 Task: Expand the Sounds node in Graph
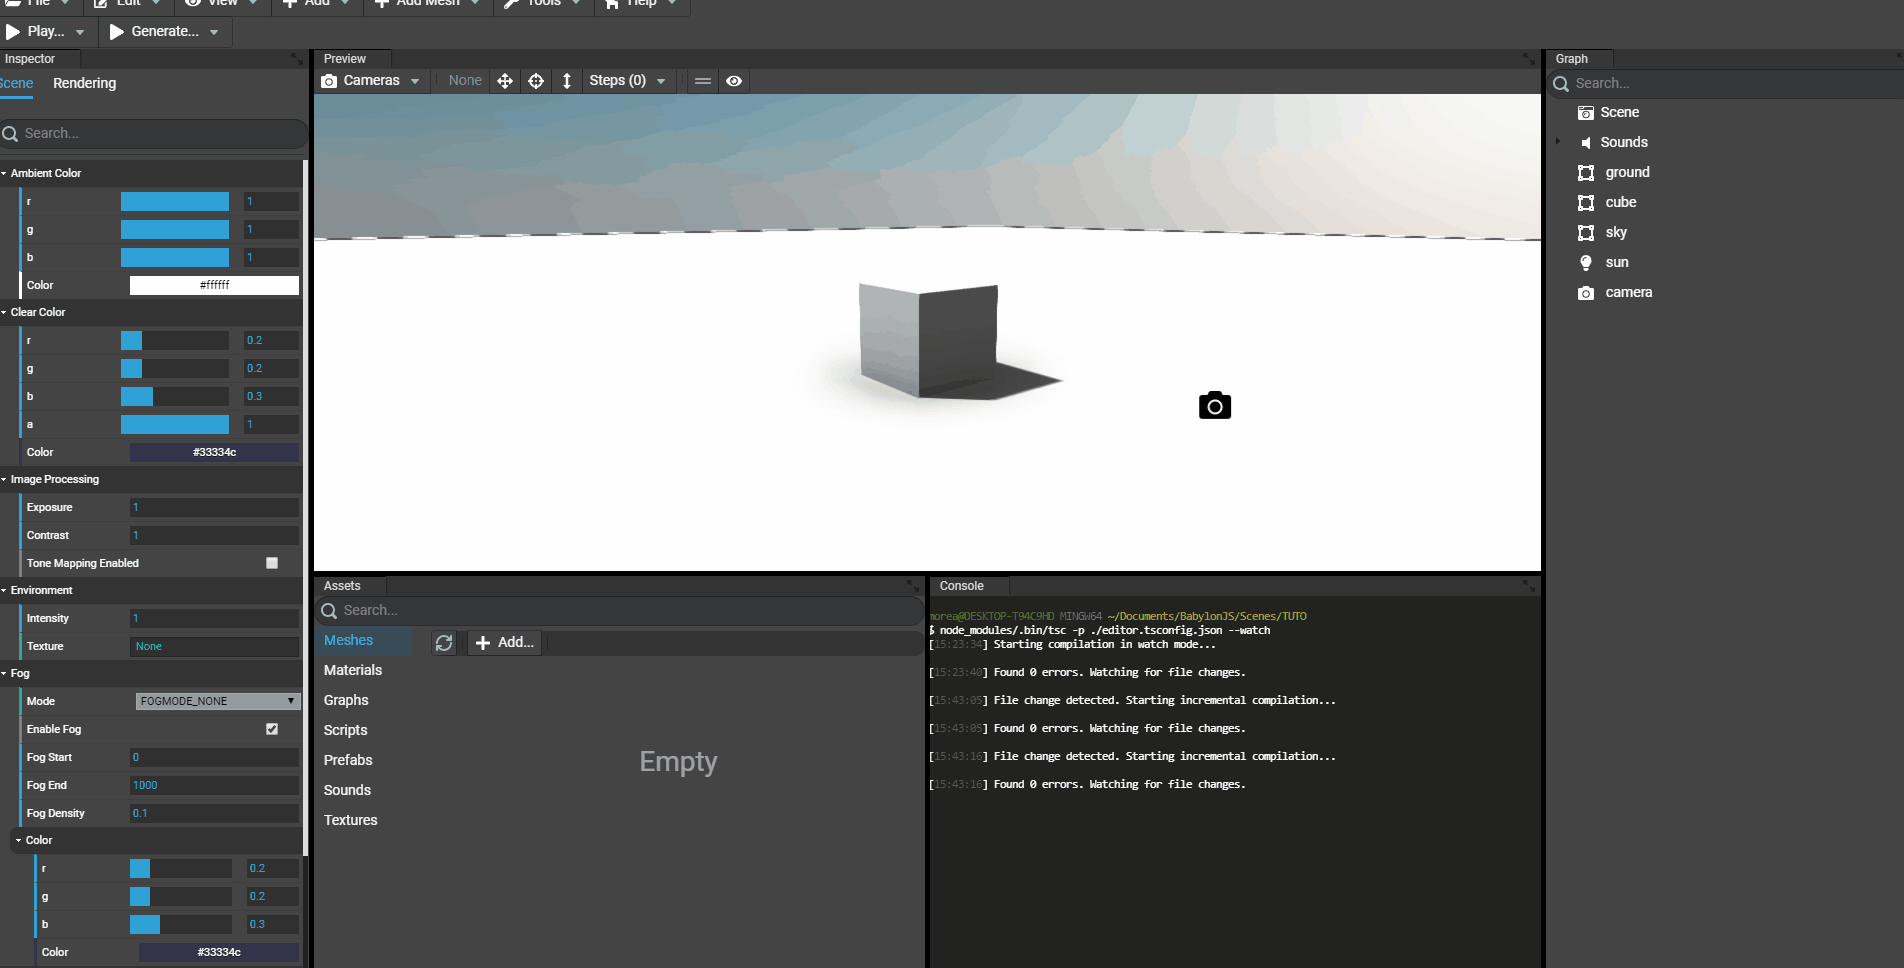coord(1558,142)
